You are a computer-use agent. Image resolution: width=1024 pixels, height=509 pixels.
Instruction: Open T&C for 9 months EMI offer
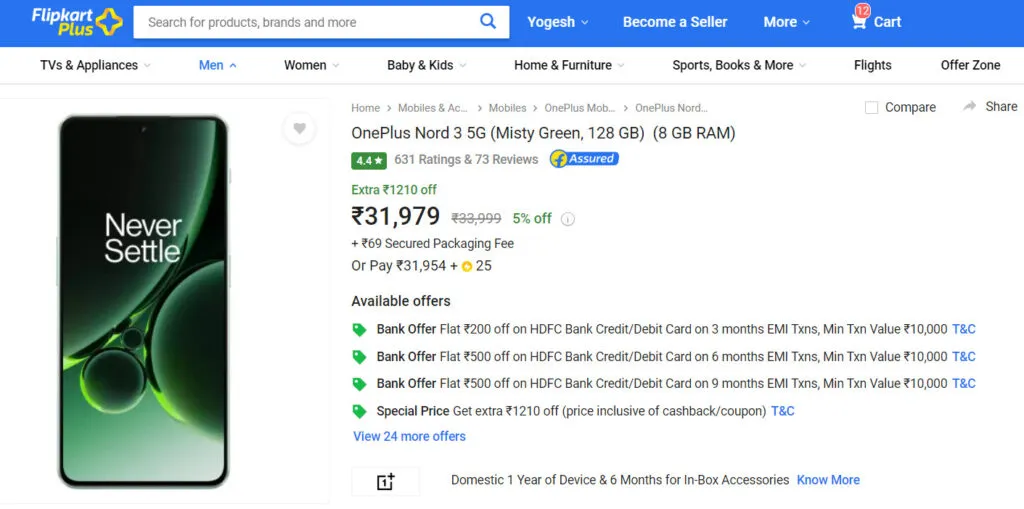click(964, 384)
